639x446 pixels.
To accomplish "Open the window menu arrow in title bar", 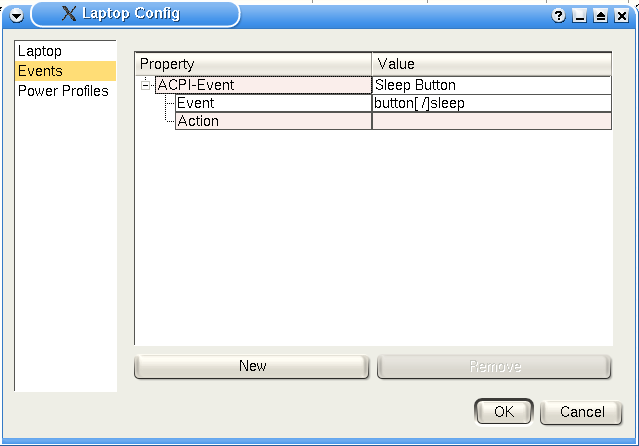I will click(17, 16).
